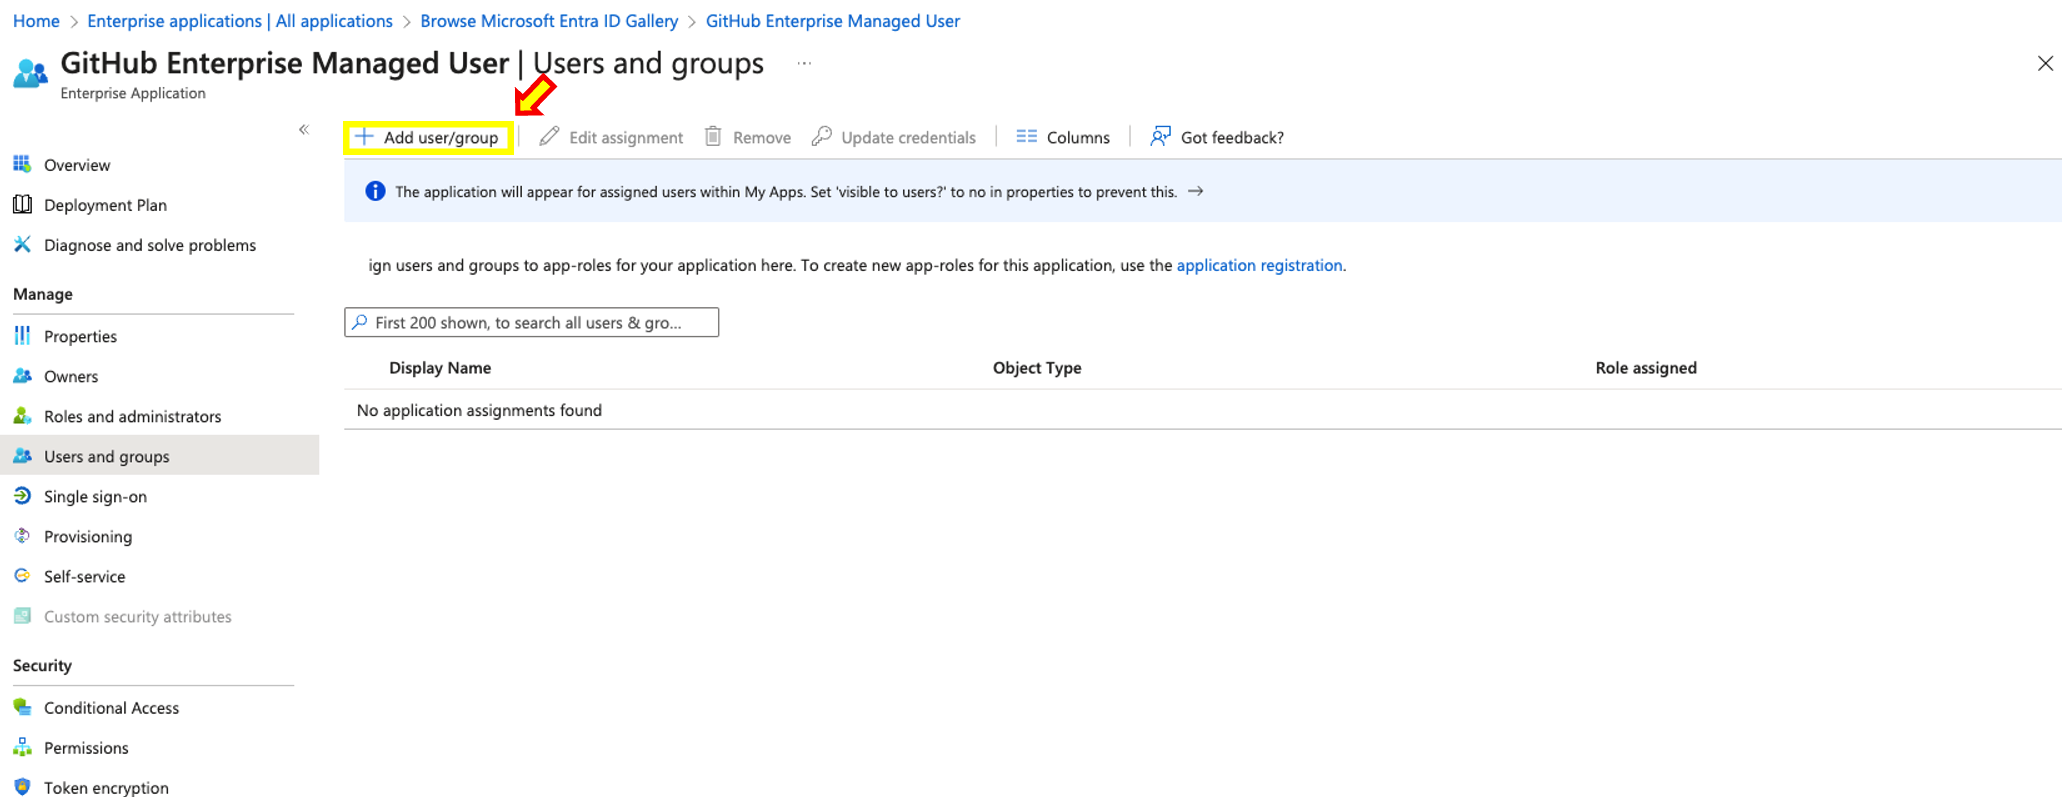Viewport: 2062px width, 797px height.
Task: Click the Got feedback person icon
Action: [x=1160, y=136]
